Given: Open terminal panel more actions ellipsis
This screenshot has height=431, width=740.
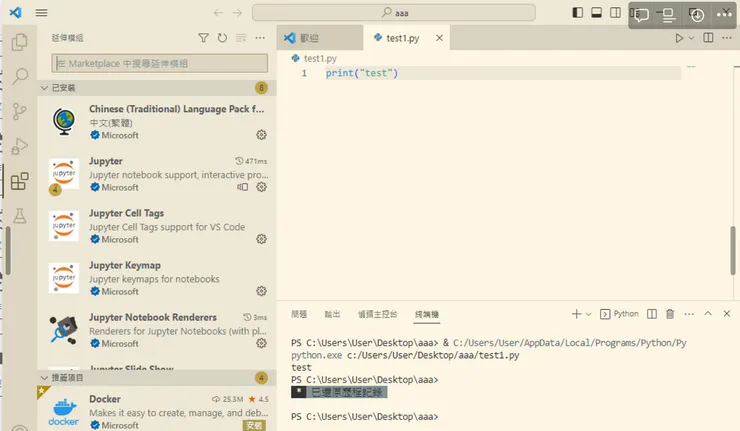Looking at the screenshot, I should (689, 314).
